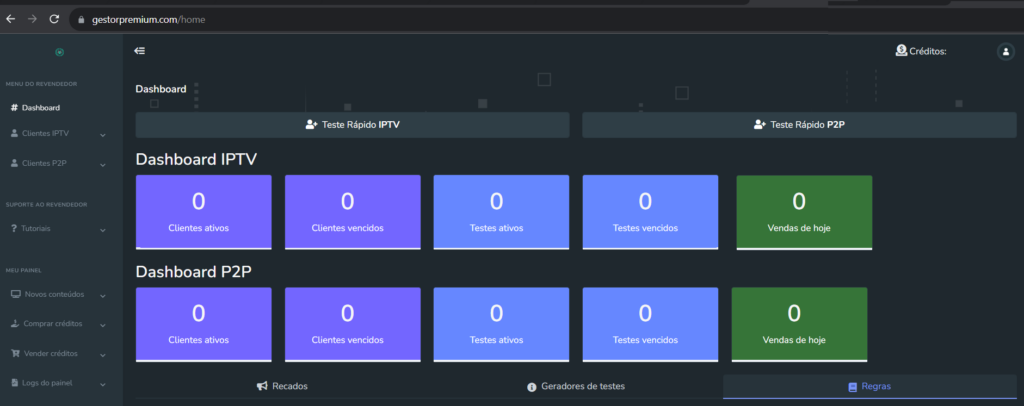Click the user icon beside Clientes P2P
The image size is (1024, 406).
pos(14,163)
